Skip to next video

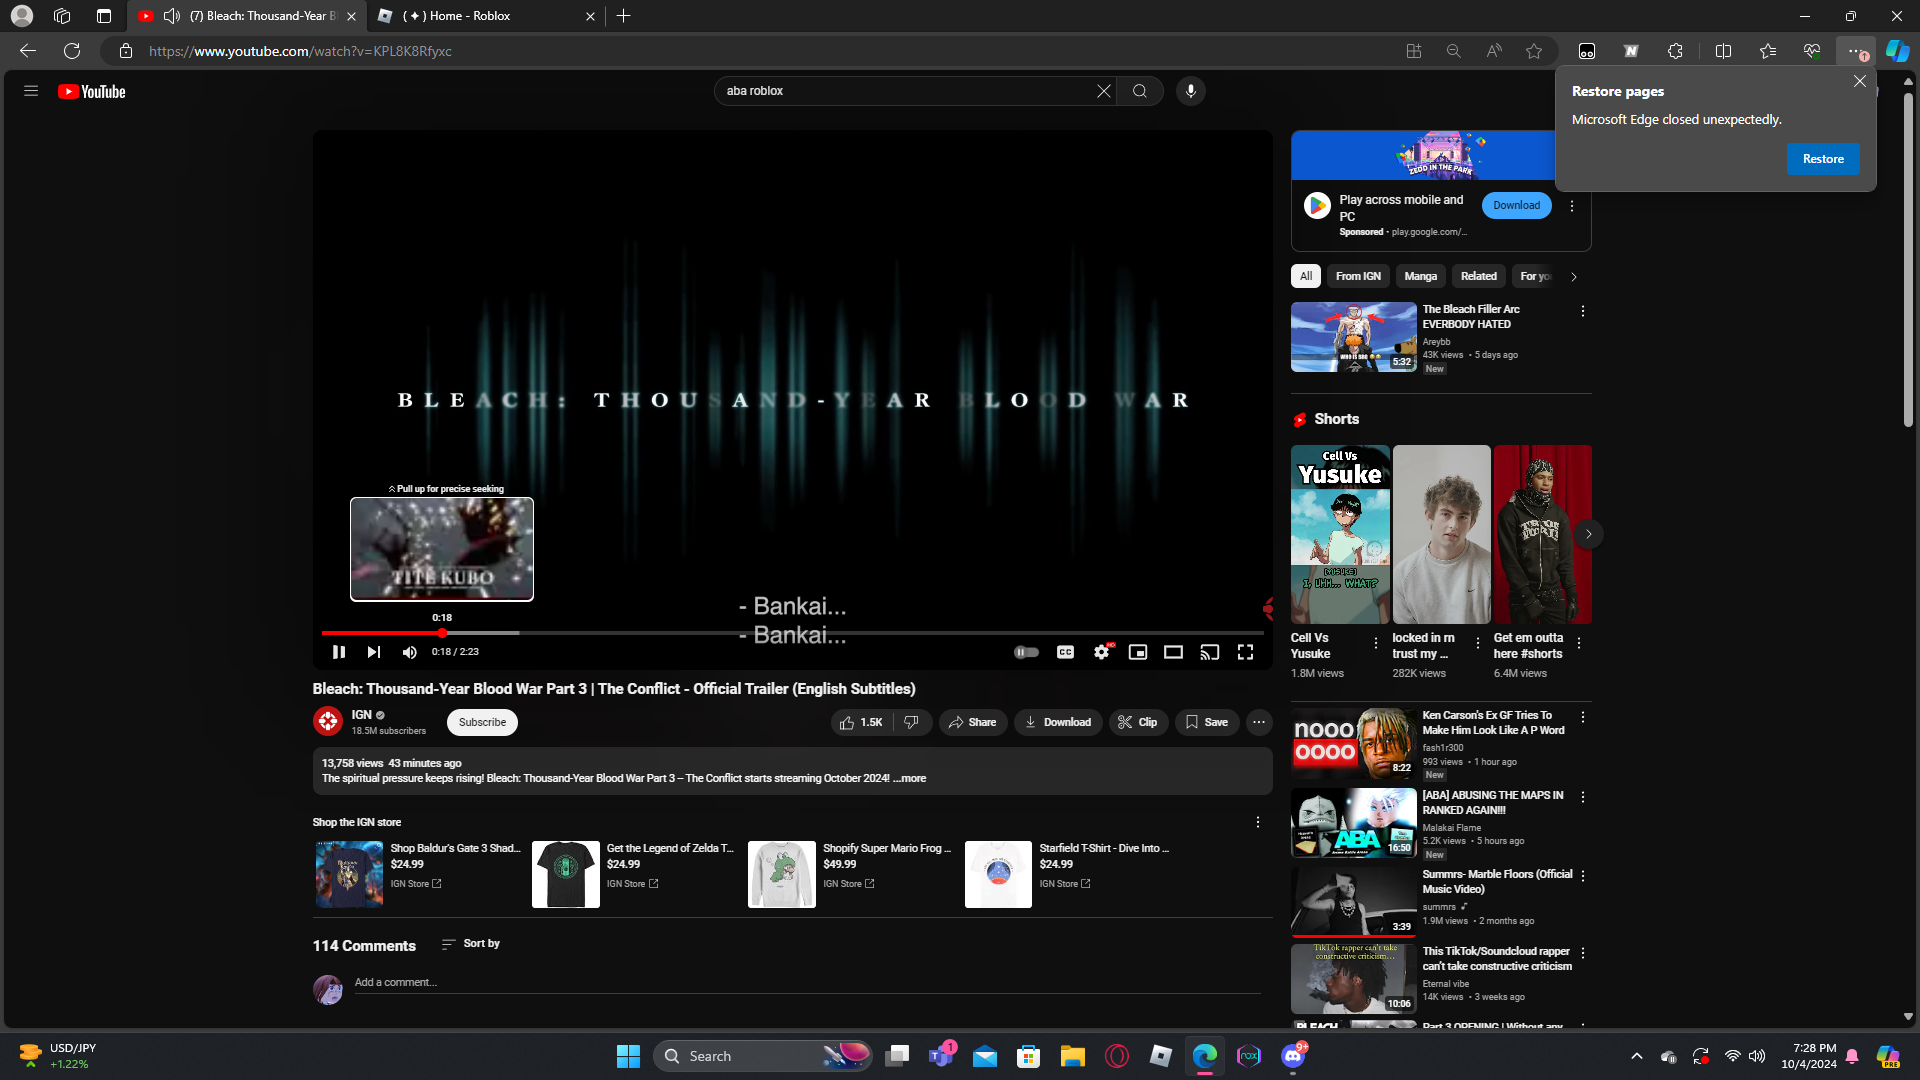coord(374,652)
